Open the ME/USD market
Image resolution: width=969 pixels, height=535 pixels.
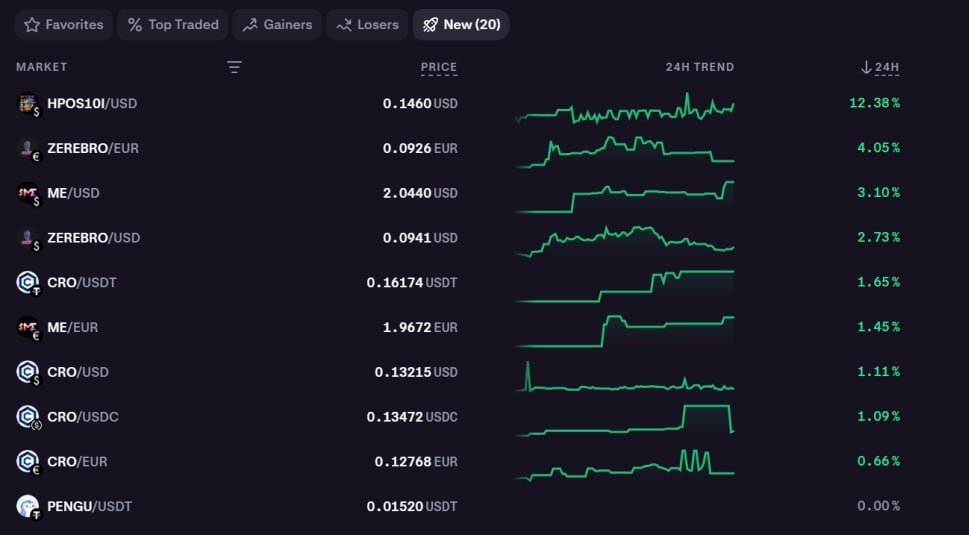pos(73,193)
